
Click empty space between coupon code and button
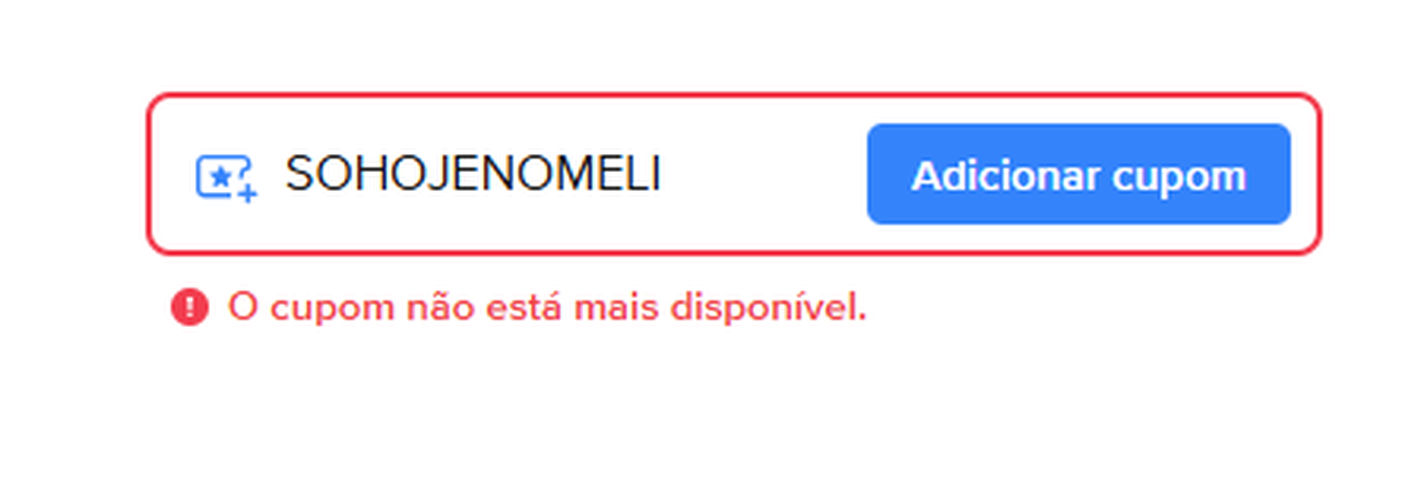click(x=765, y=175)
